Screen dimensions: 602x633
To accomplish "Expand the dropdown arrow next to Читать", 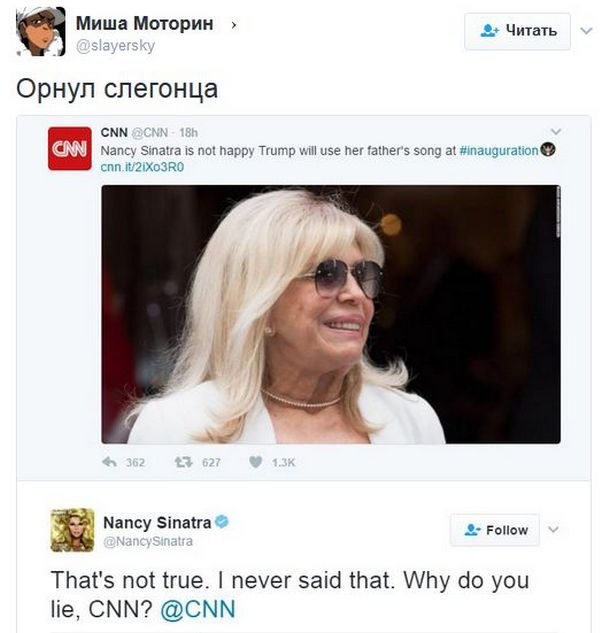I will coord(586,31).
